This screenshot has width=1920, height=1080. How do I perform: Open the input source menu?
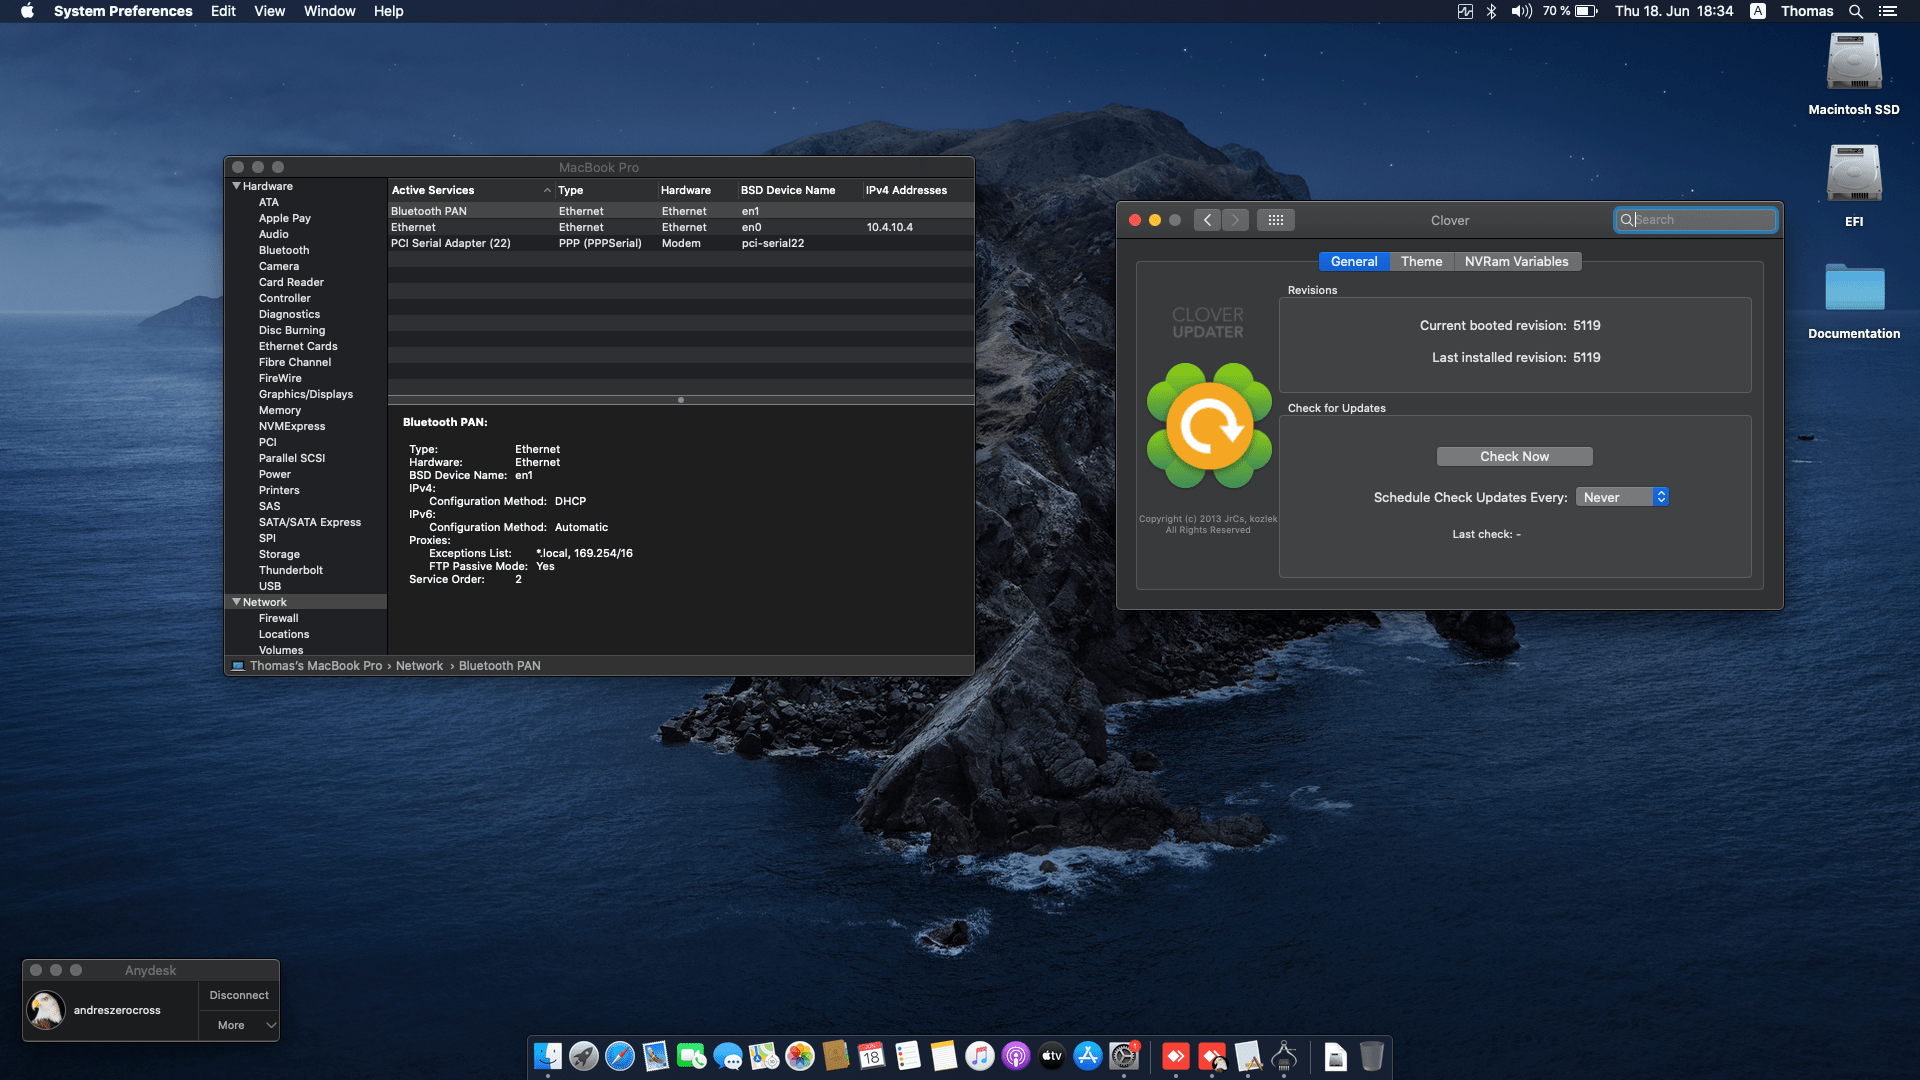[x=1757, y=11]
